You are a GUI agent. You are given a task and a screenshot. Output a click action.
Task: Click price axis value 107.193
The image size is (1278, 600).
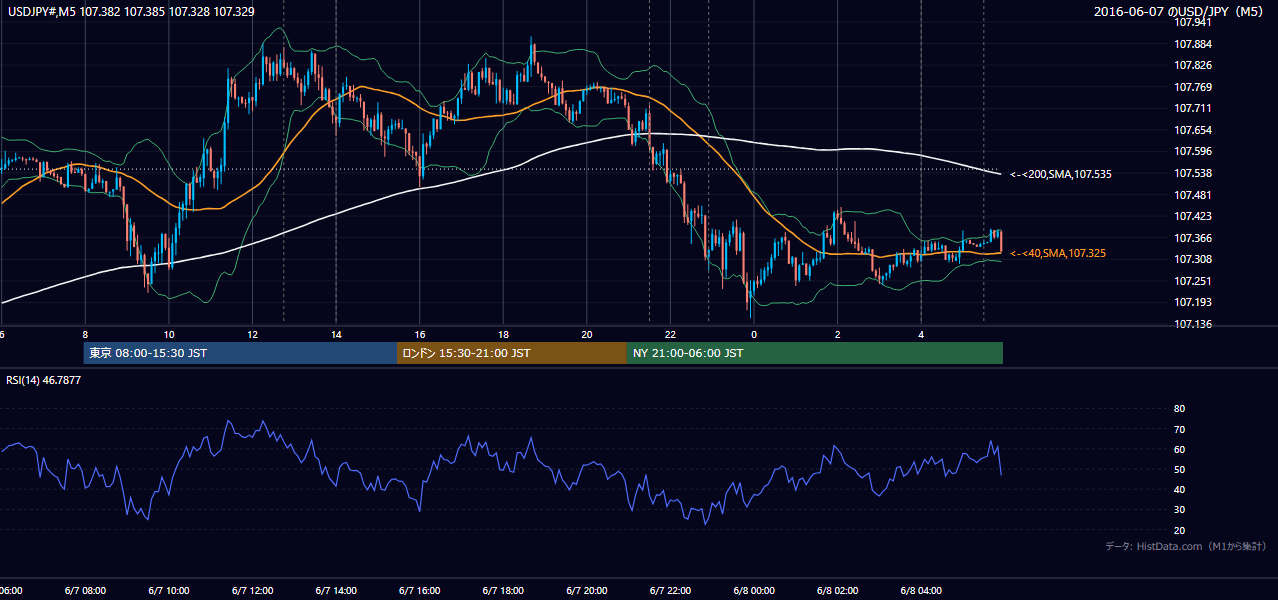coord(1192,302)
